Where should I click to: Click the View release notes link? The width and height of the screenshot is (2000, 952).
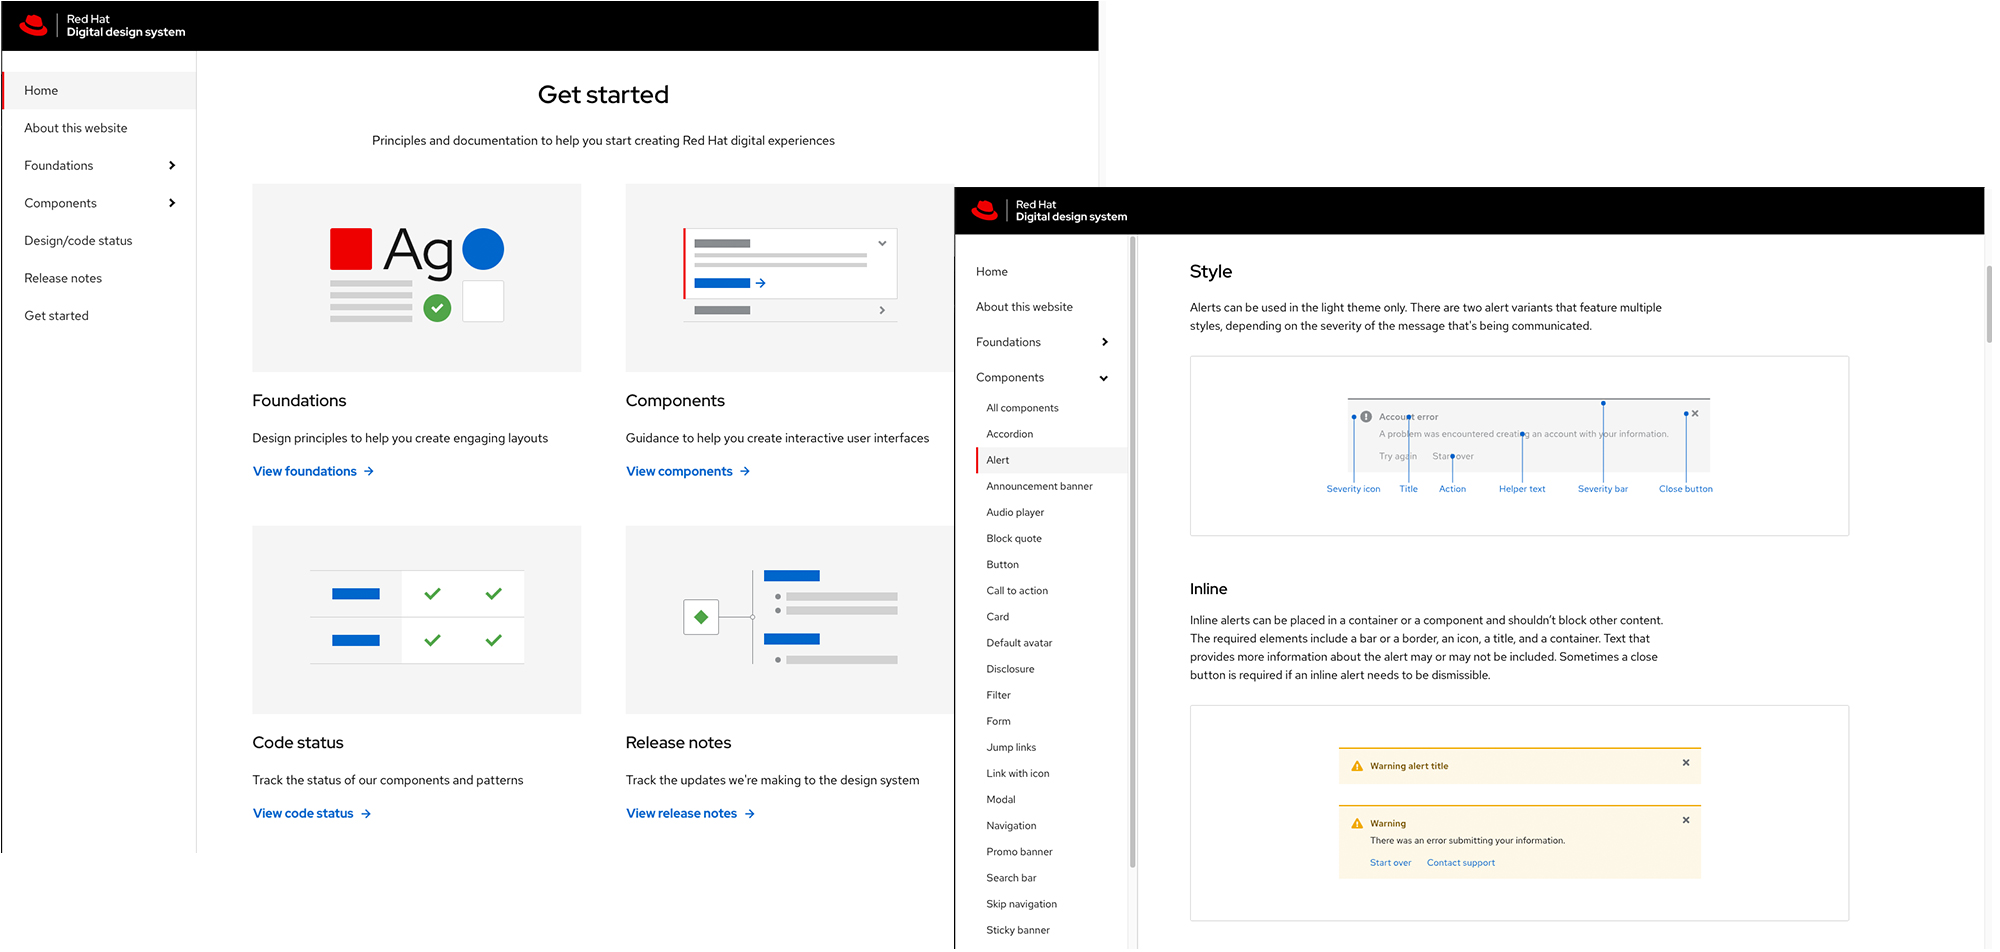(x=681, y=814)
